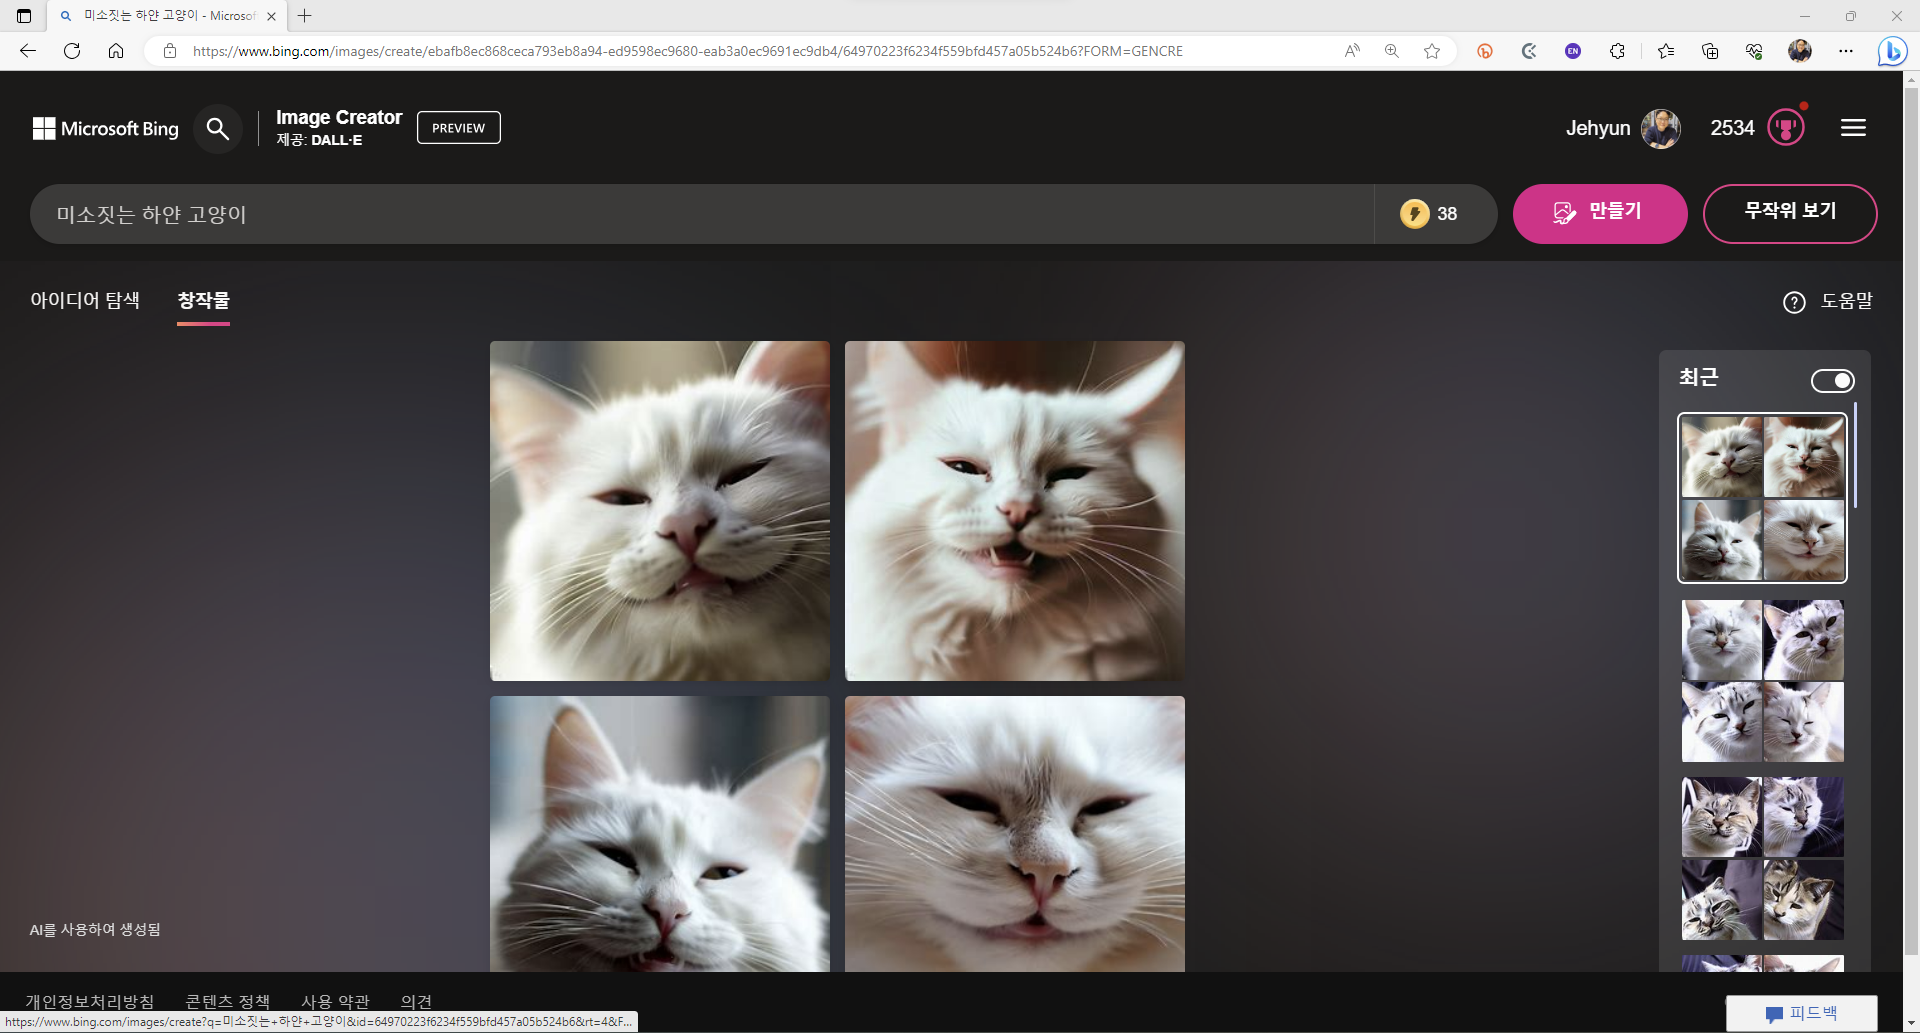Viewport: 1920px width, 1033px height.
Task: Refresh the current page
Action: [x=72, y=51]
